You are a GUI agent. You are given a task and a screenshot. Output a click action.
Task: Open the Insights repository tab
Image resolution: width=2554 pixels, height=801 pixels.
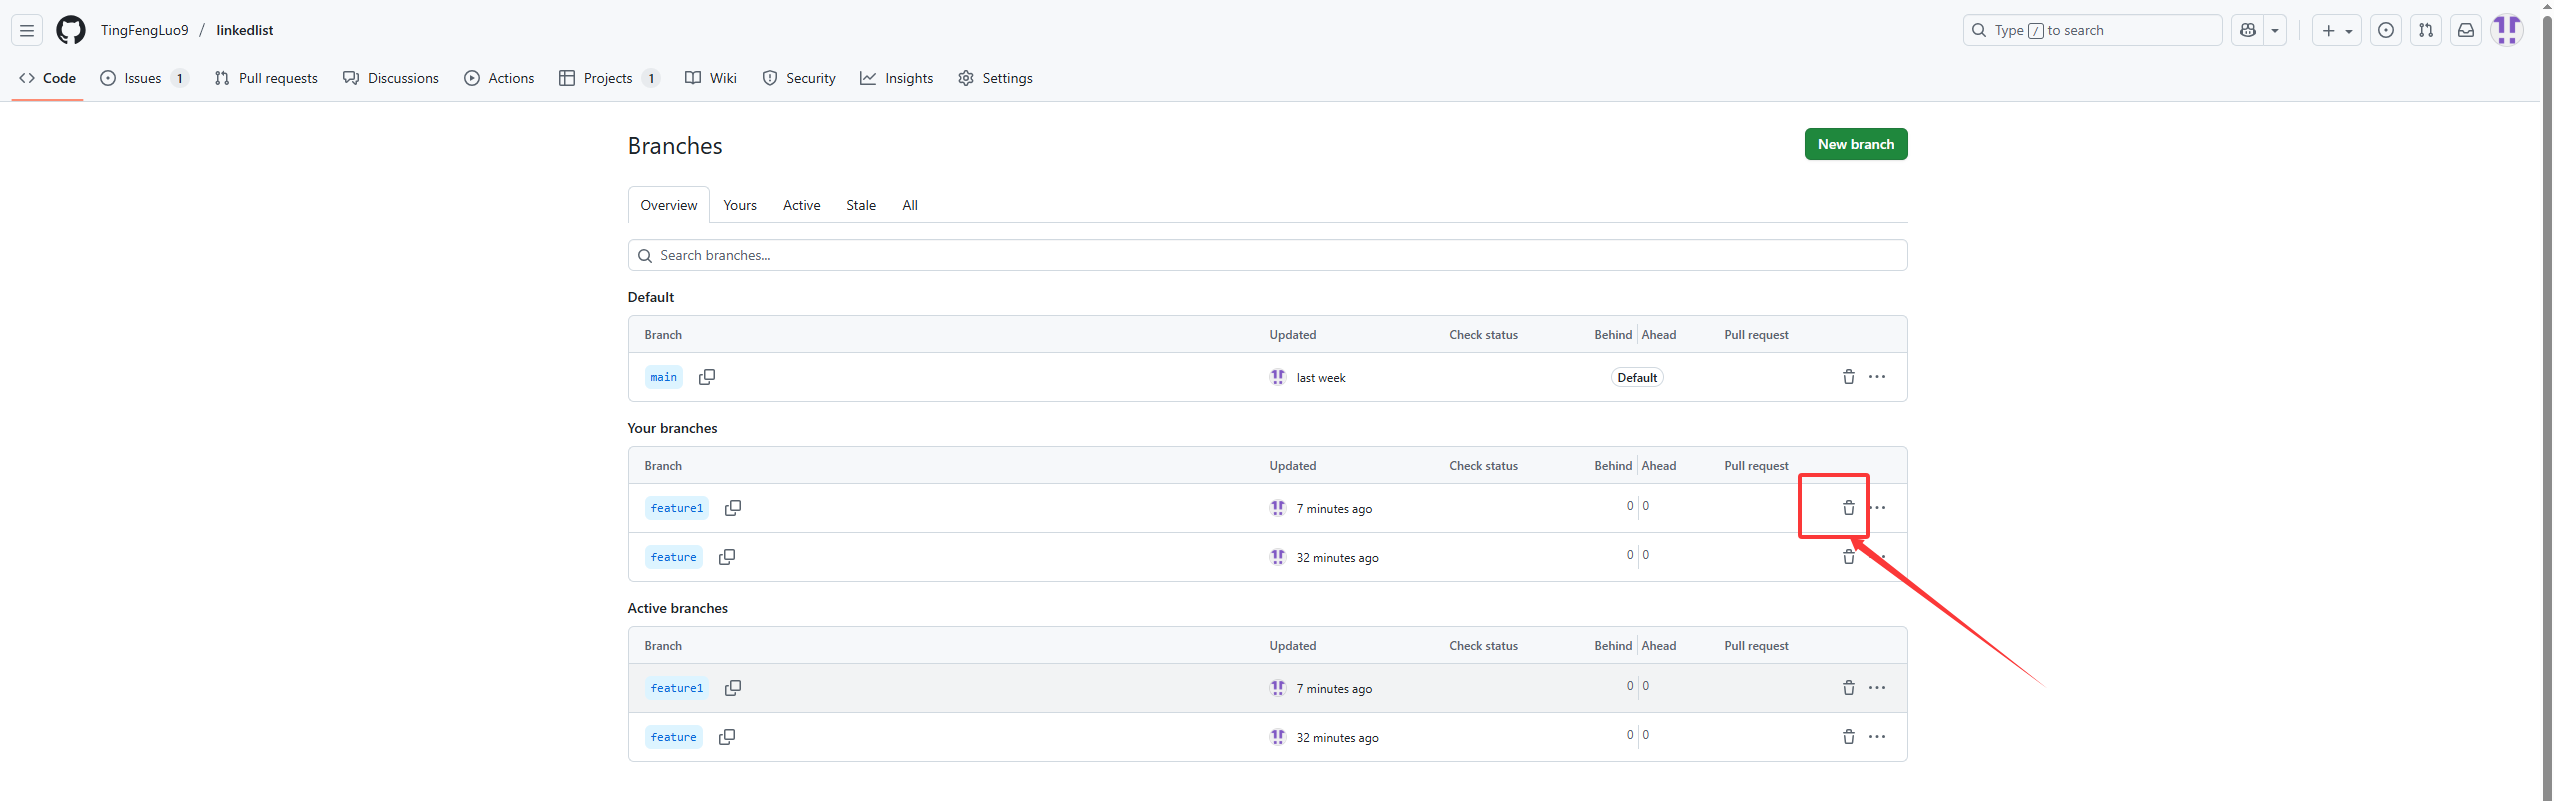tap(897, 78)
